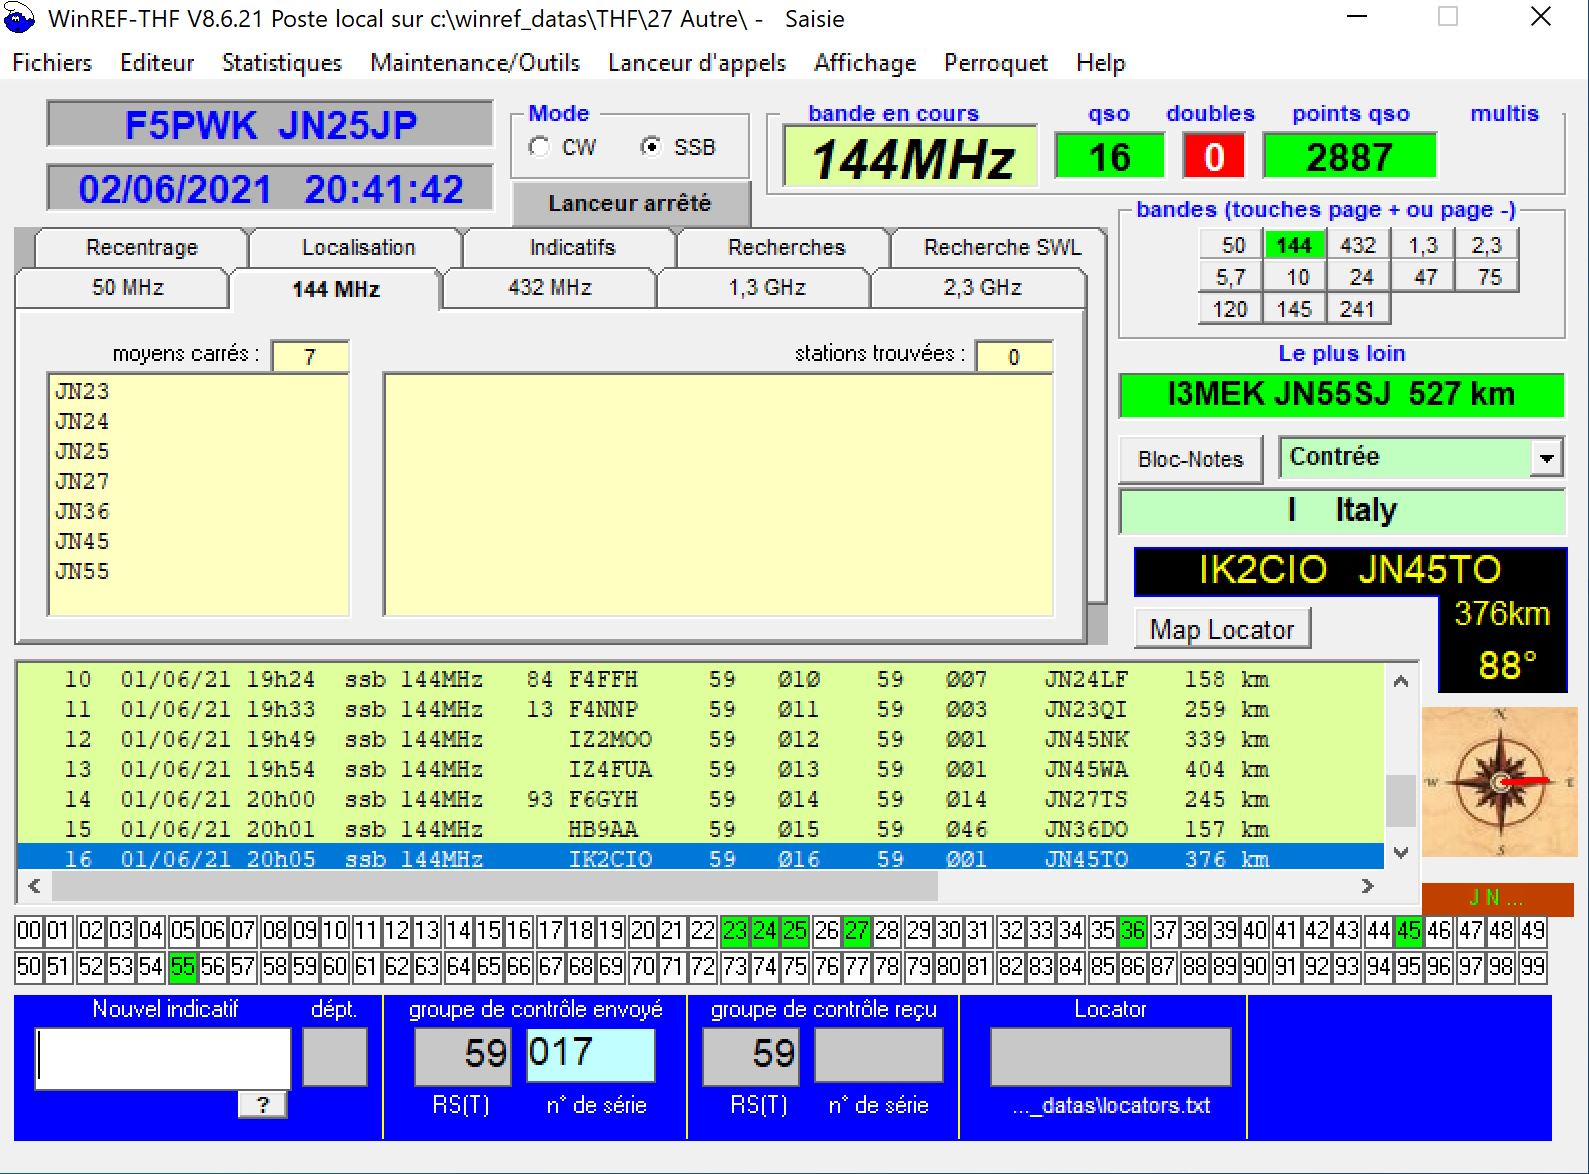Click the Locator input field
Image resolution: width=1589 pixels, height=1174 pixels.
point(1110,1057)
